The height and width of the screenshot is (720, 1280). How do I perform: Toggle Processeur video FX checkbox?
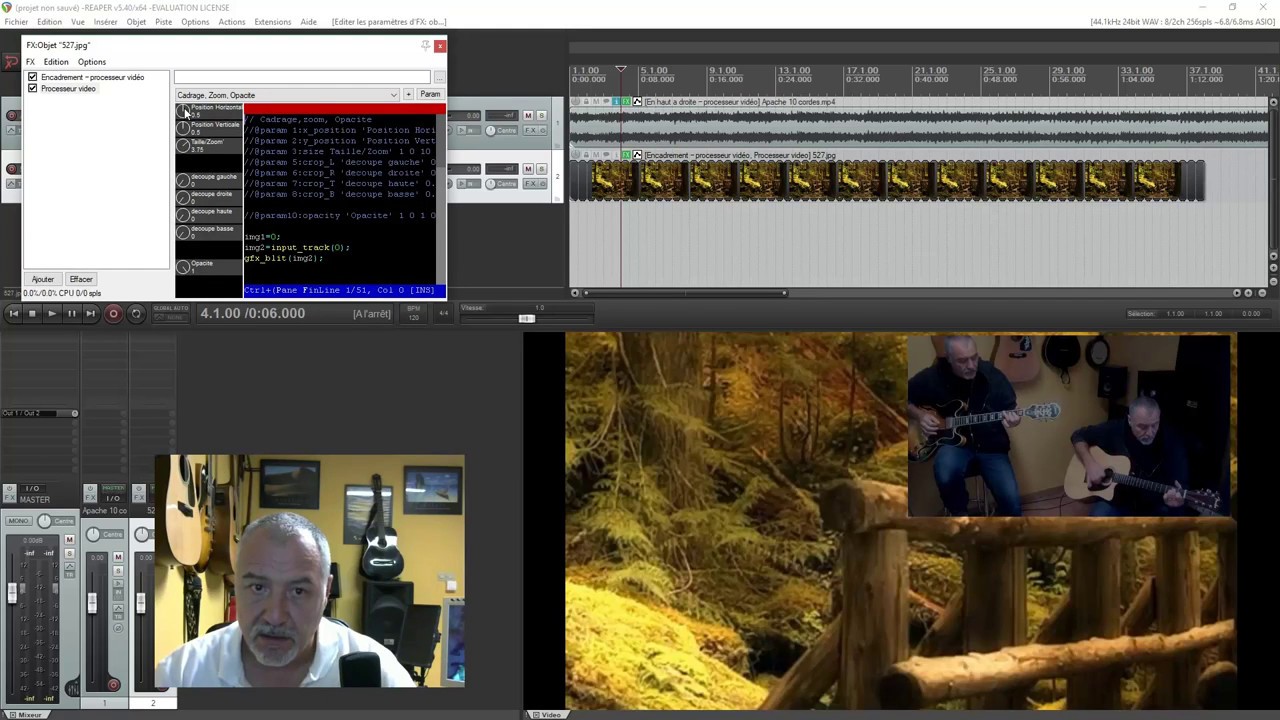(x=33, y=88)
